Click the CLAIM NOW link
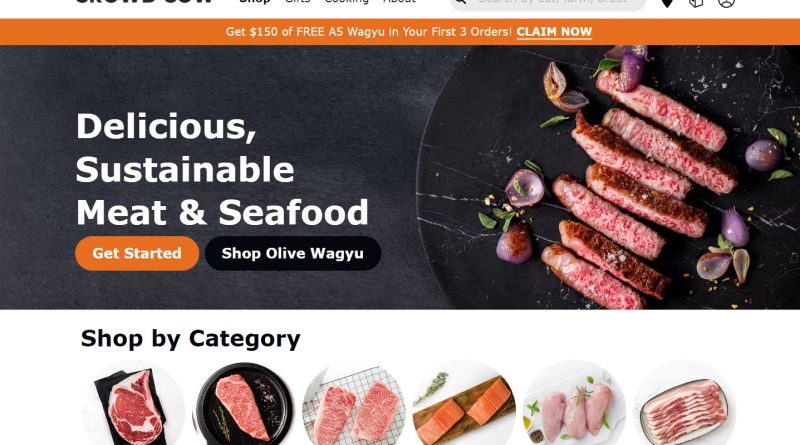This screenshot has height=445, width=800. pyautogui.click(x=554, y=32)
